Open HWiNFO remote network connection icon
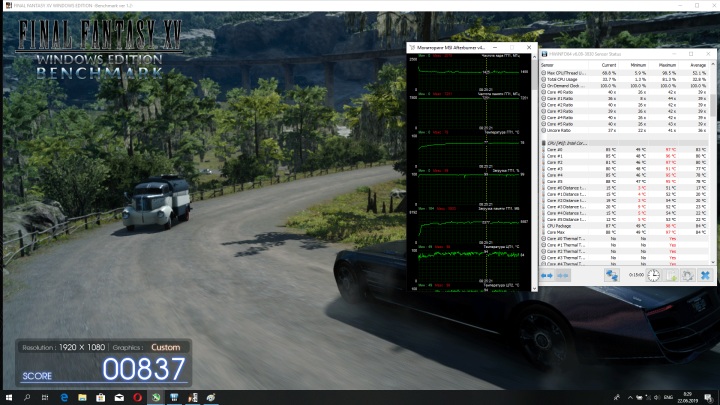The image size is (720, 405). pyautogui.click(x=612, y=275)
